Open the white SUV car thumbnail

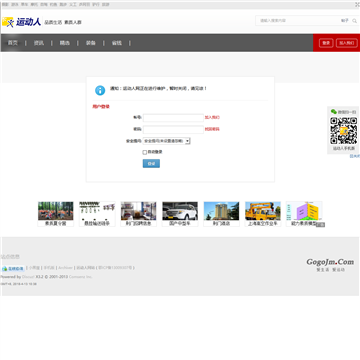tap(180, 211)
